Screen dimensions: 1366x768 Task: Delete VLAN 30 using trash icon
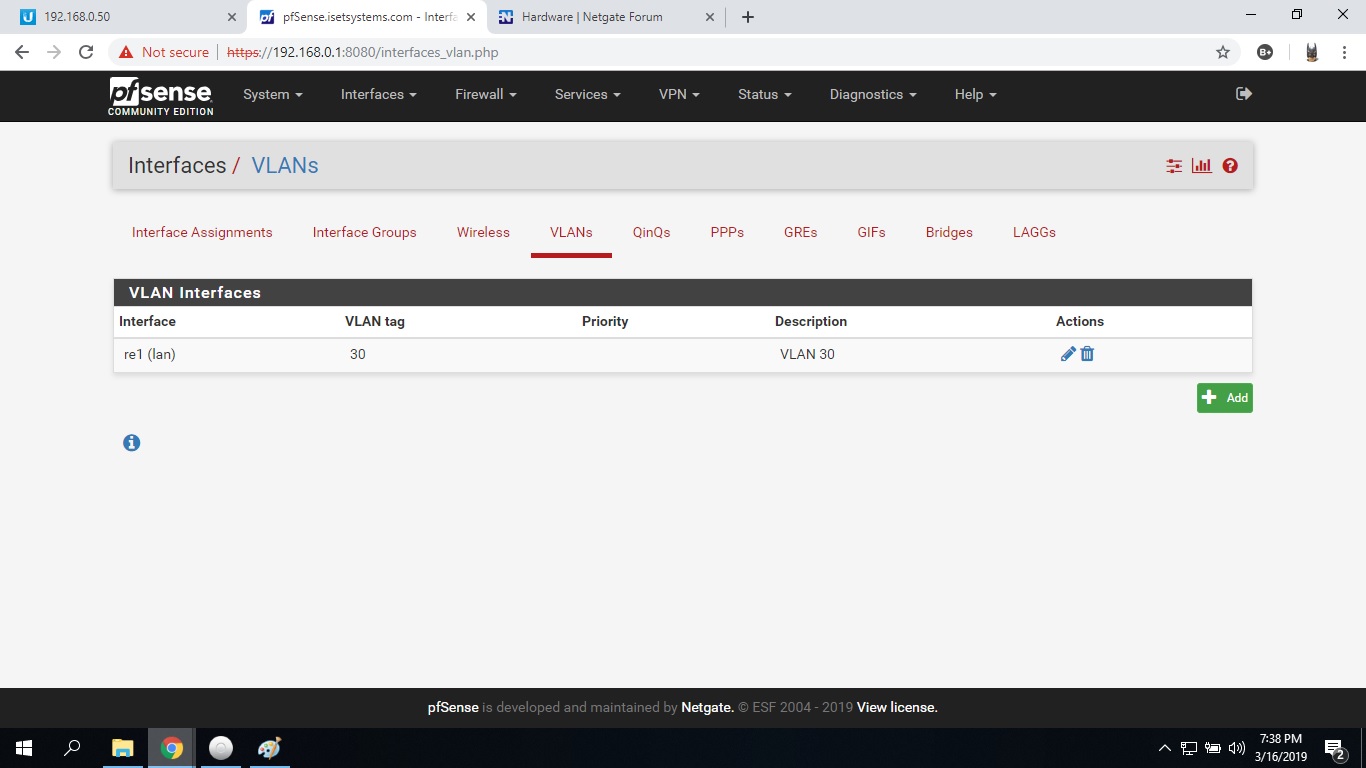click(x=1087, y=354)
